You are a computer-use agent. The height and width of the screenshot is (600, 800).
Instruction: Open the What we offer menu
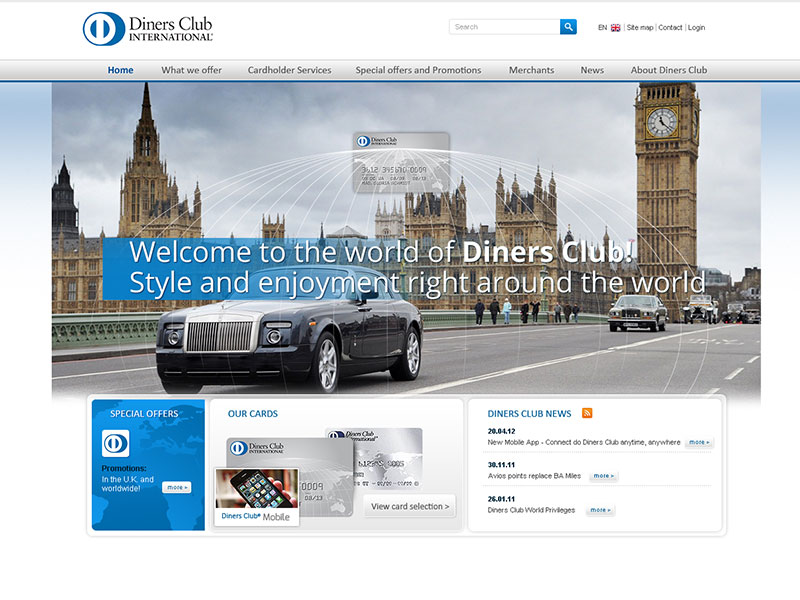click(x=191, y=70)
